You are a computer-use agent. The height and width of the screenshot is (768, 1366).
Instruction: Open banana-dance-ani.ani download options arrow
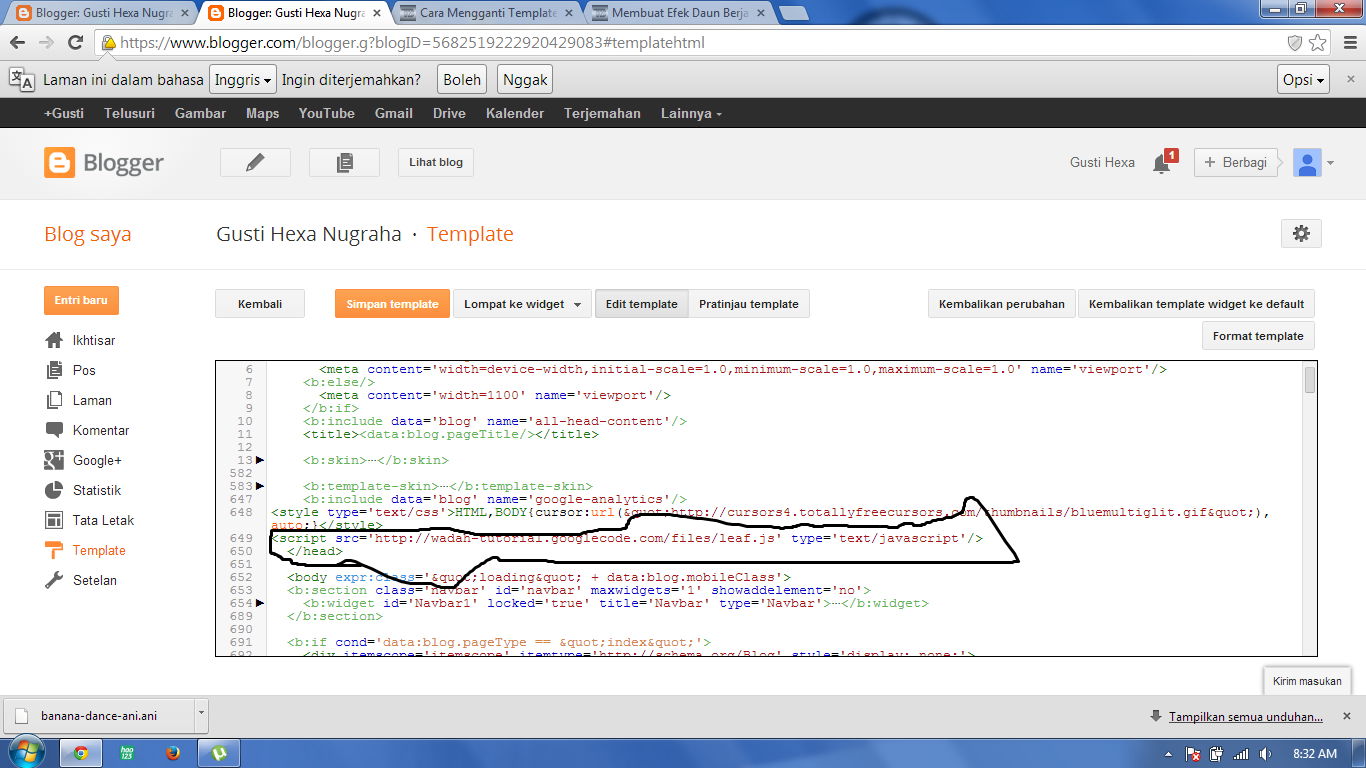point(201,715)
